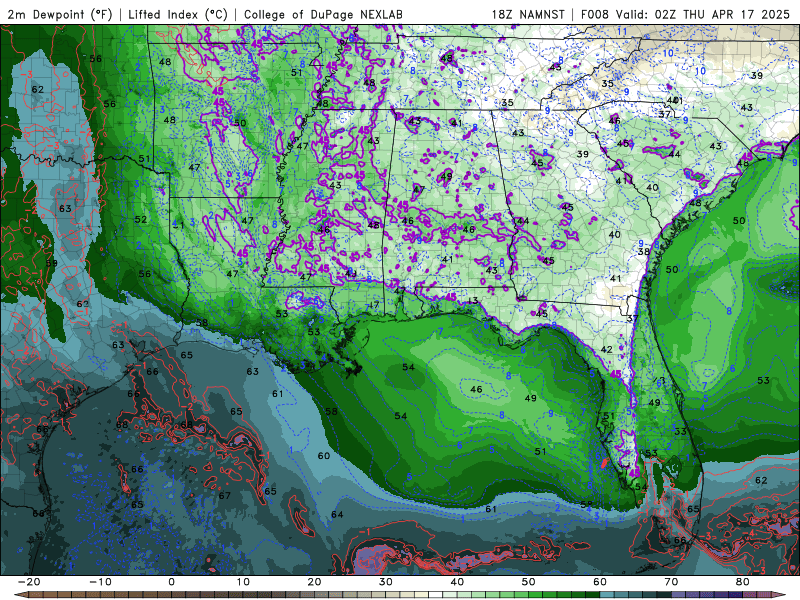
Task: Click the "2m Dewpoint (°F)" title text
Action: point(60,14)
